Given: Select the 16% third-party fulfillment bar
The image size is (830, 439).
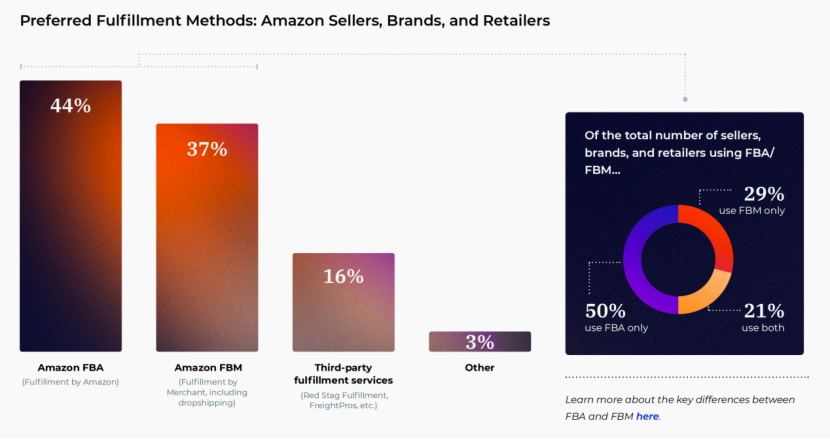Looking at the screenshot, I should (x=343, y=301).
